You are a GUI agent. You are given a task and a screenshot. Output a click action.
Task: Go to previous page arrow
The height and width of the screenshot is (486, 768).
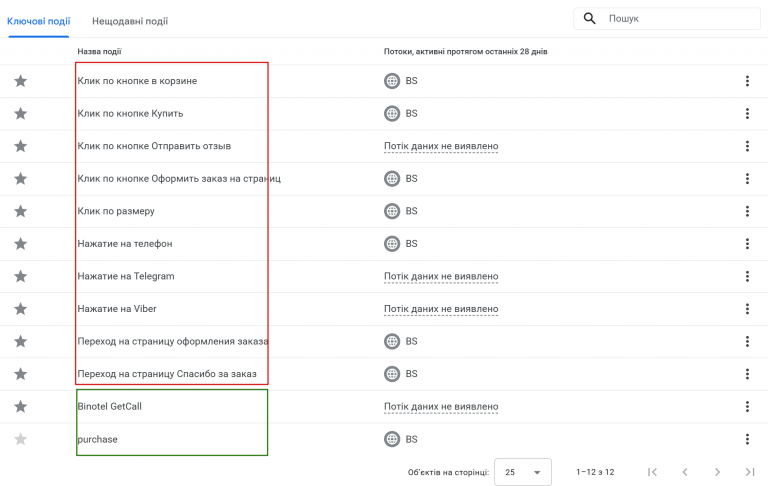point(685,472)
